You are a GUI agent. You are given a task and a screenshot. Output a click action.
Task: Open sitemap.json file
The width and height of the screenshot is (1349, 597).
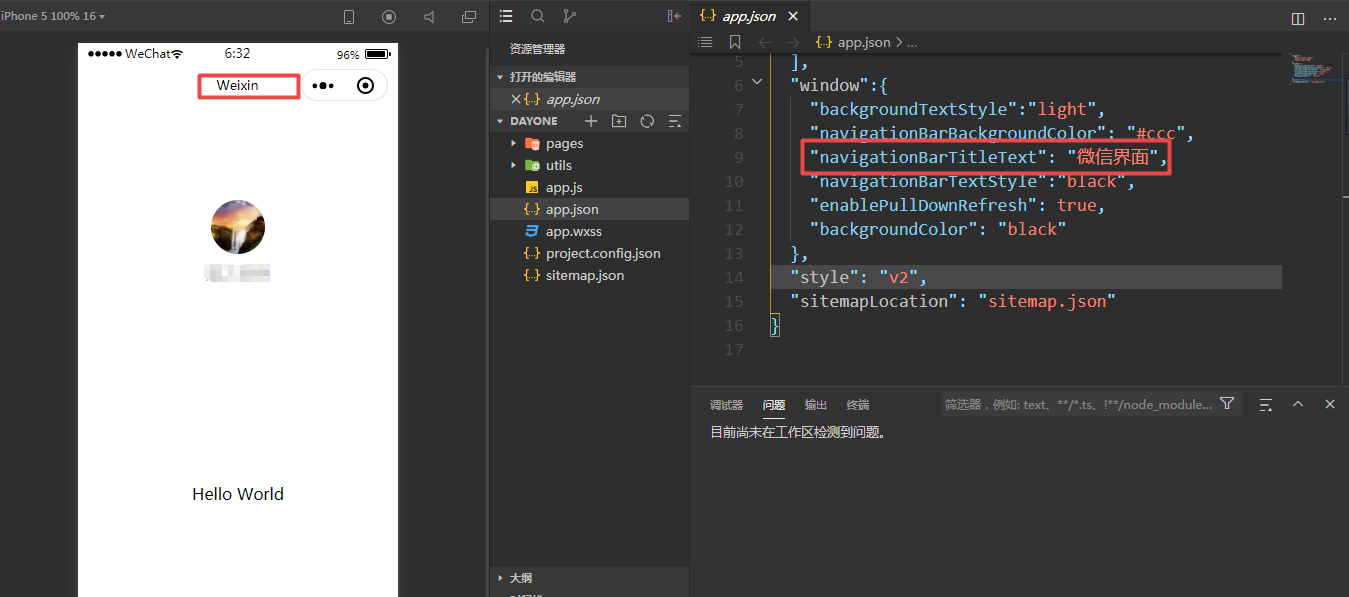tap(585, 275)
